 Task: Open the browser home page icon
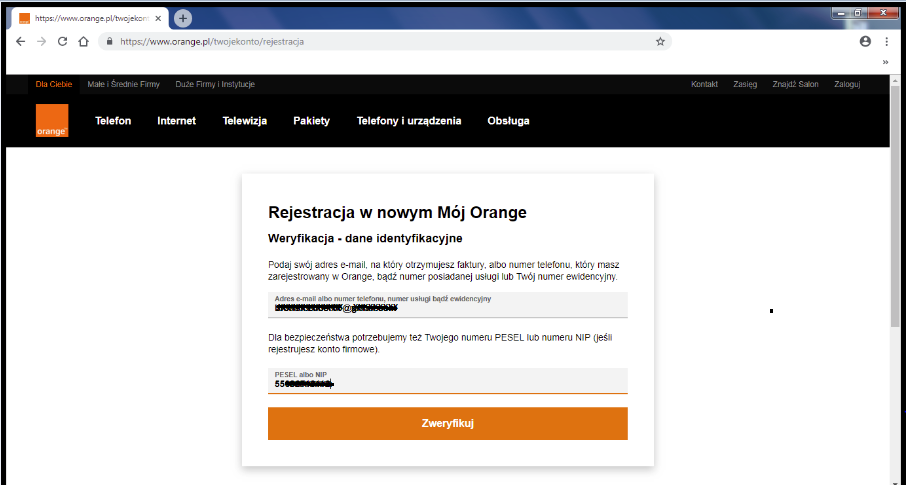coord(84,42)
